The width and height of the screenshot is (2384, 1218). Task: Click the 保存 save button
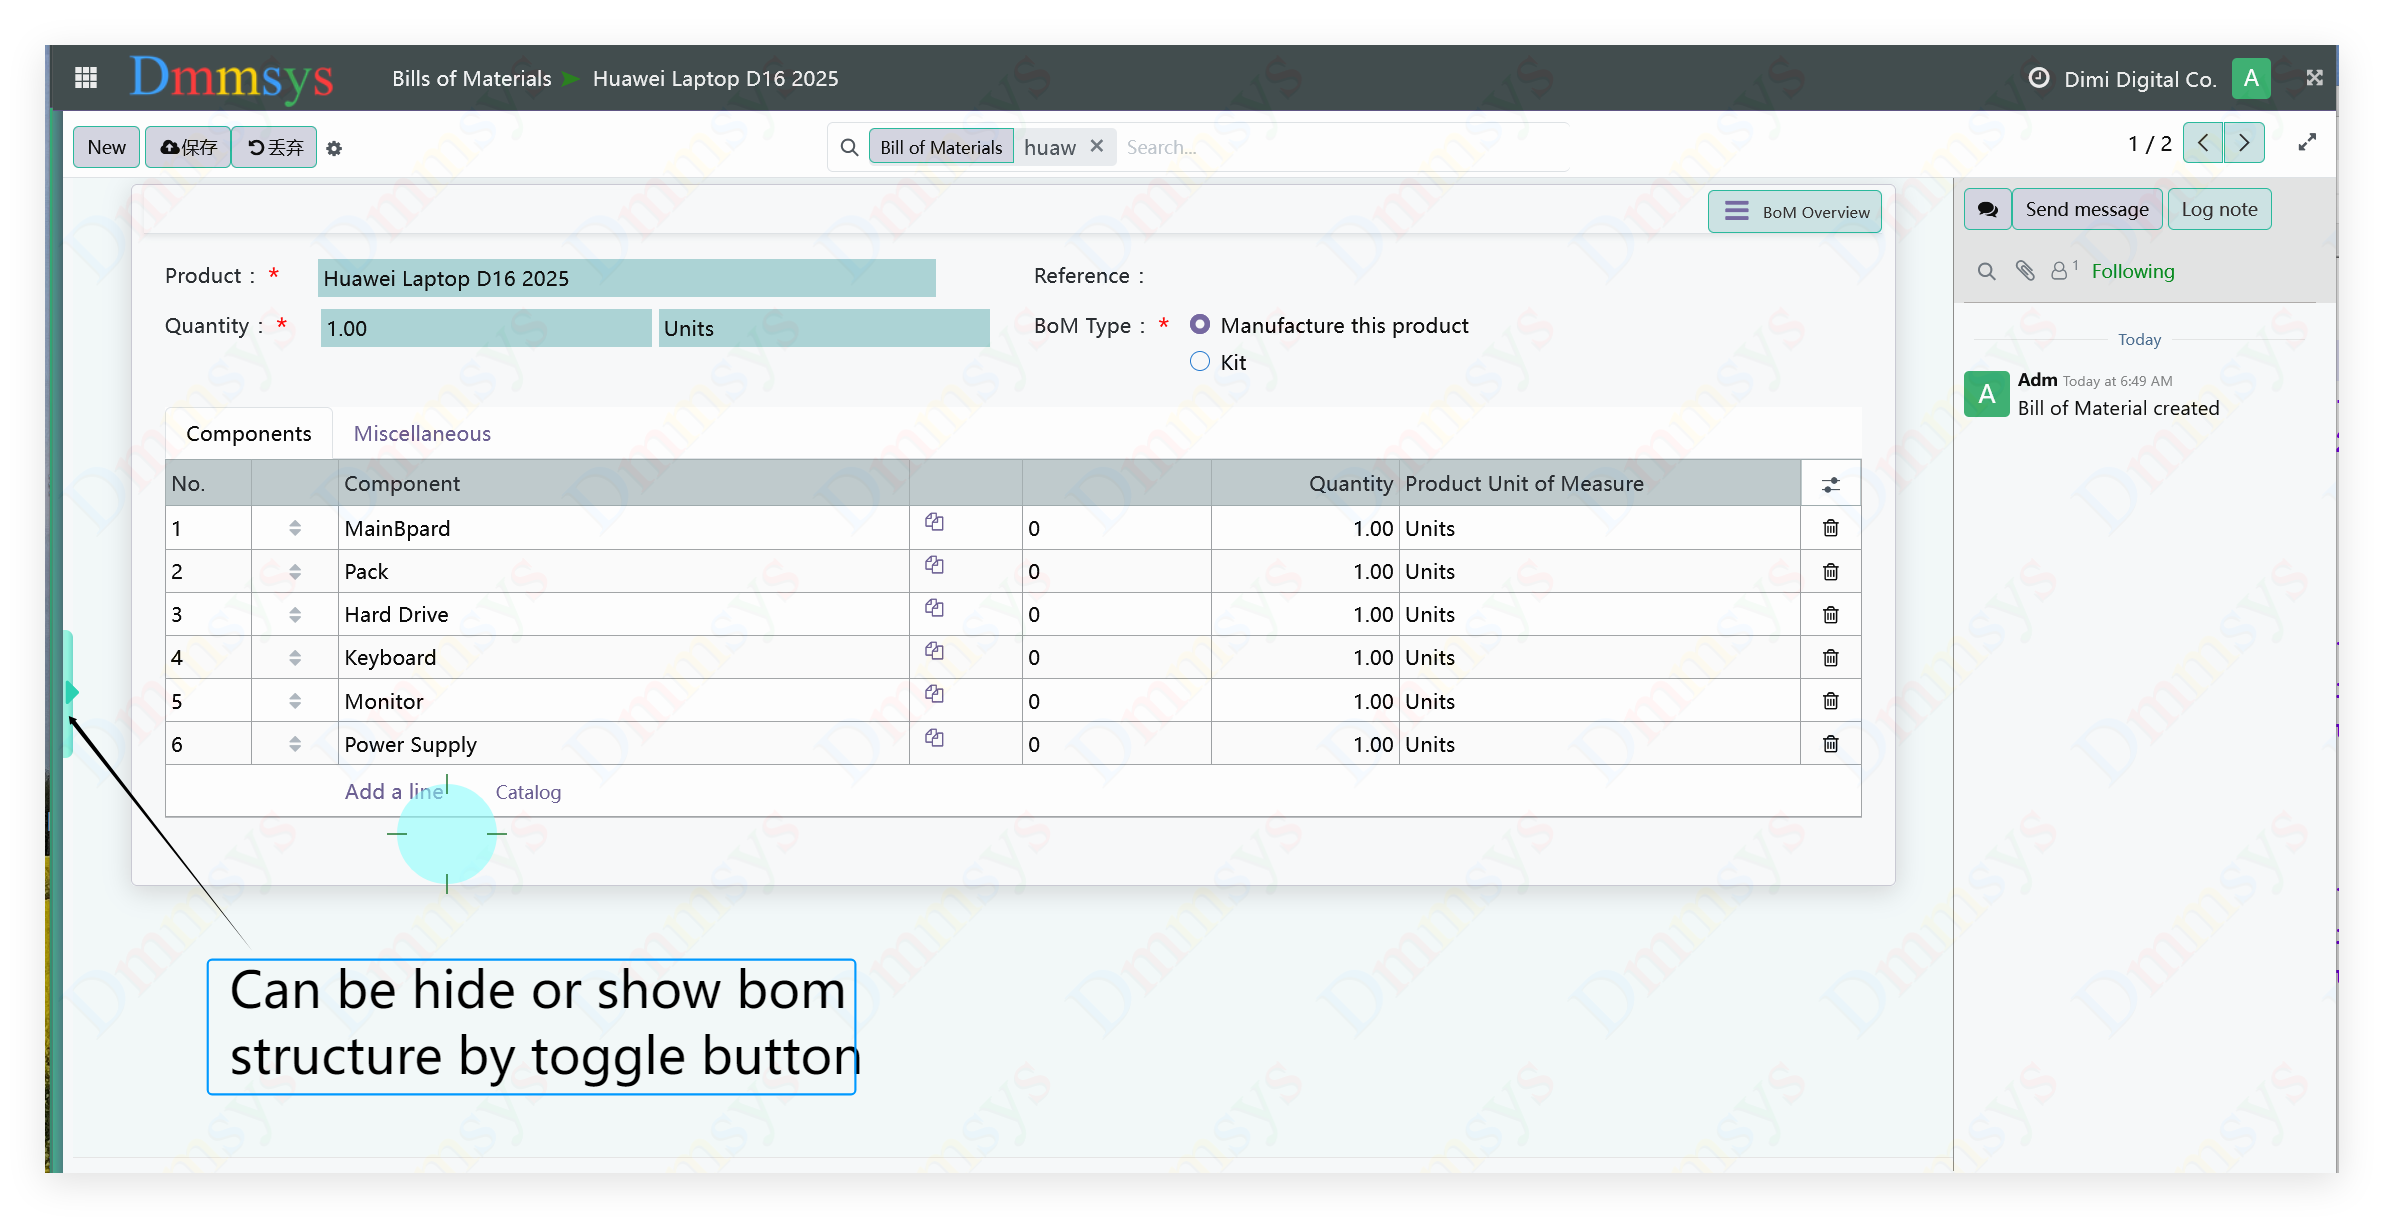[x=188, y=147]
